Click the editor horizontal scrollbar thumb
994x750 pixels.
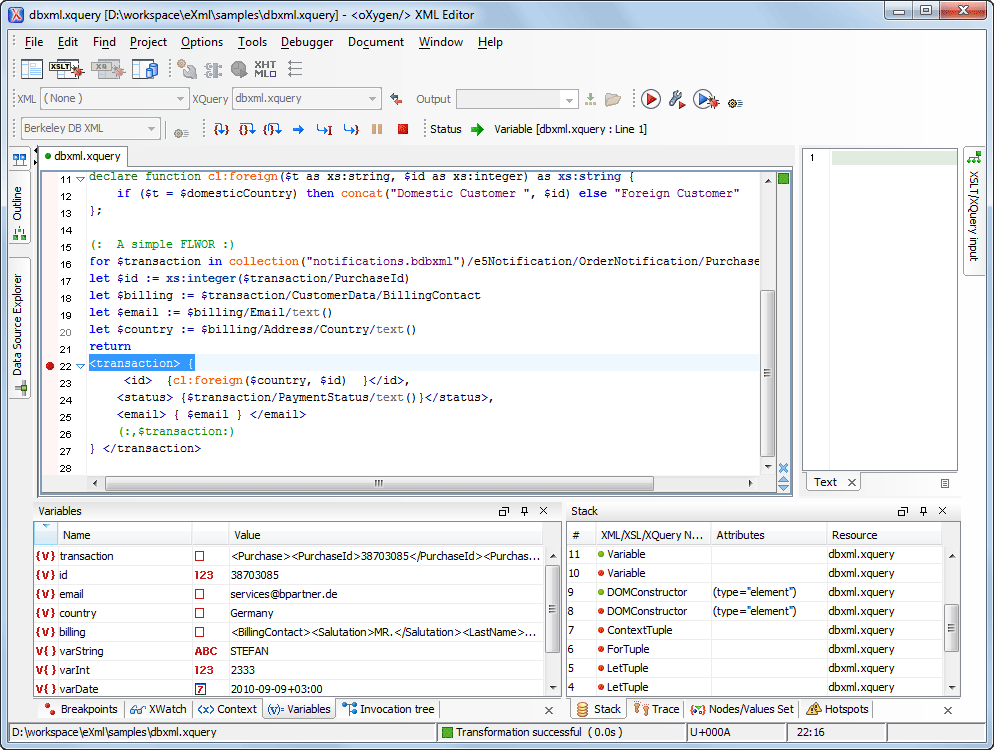coord(379,484)
